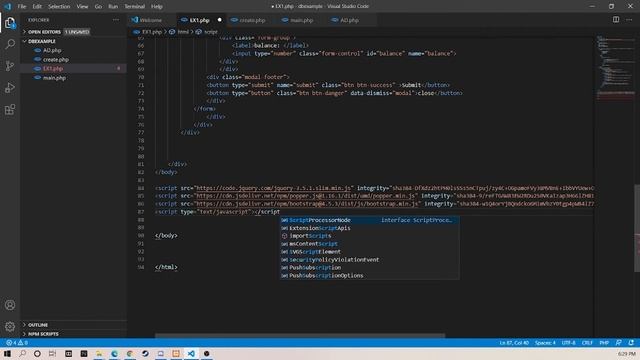Open the Go menu
This screenshot has width=640, height=360.
pos(98,7)
